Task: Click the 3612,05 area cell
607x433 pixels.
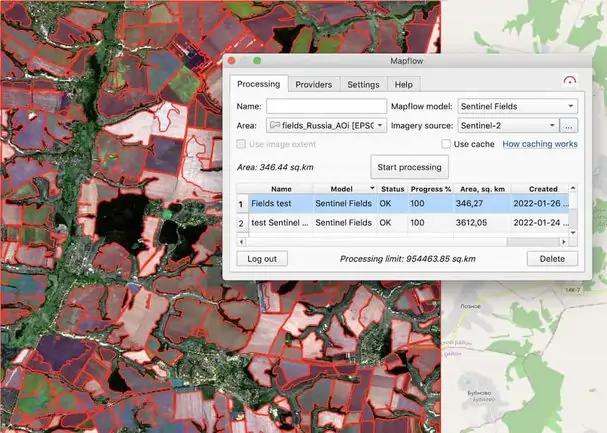Action: [482, 223]
